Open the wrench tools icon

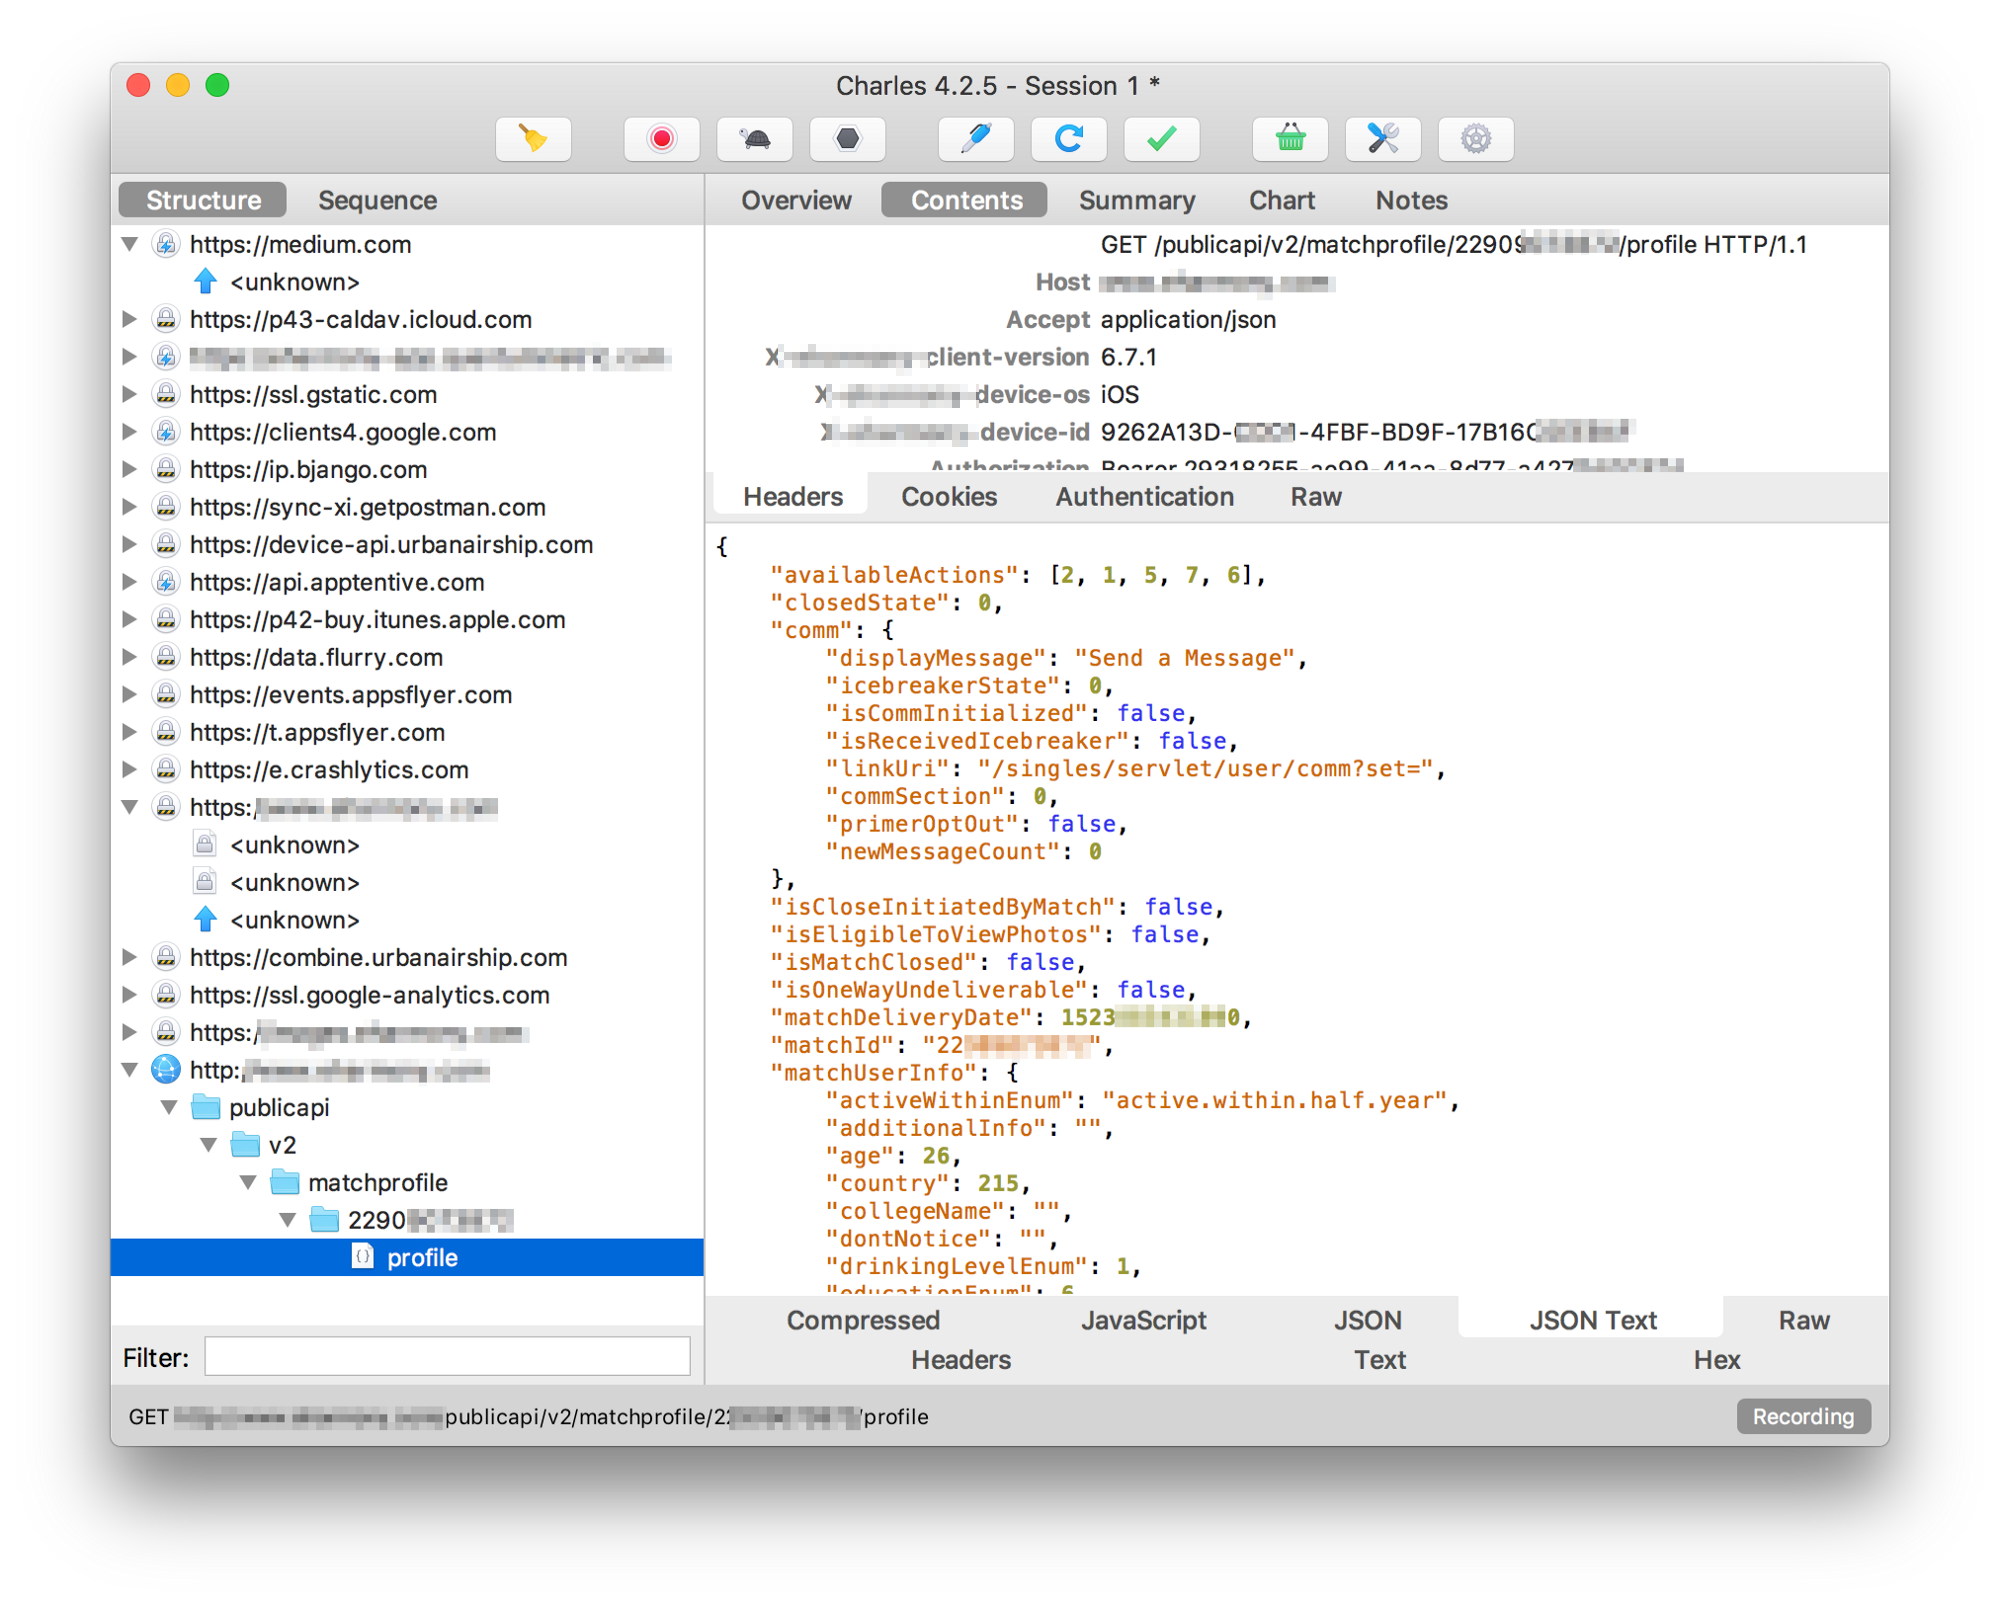pyautogui.click(x=1382, y=139)
